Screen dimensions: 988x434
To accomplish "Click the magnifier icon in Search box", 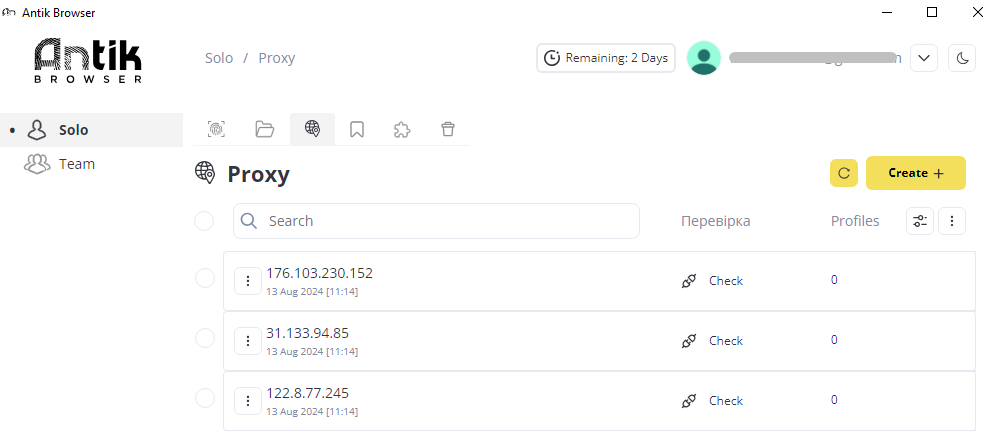I will (x=249, y=220).
